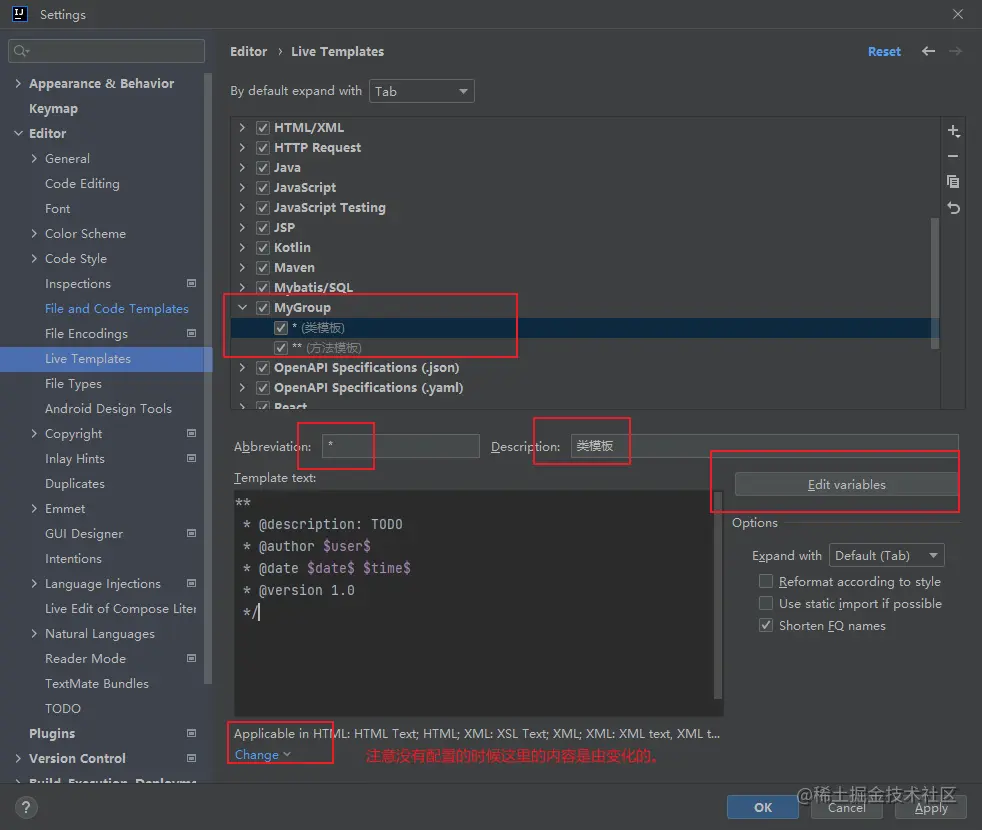The image size is (982, 830).
Task: Expand the Version Control sidebar node
Action: 18,758
